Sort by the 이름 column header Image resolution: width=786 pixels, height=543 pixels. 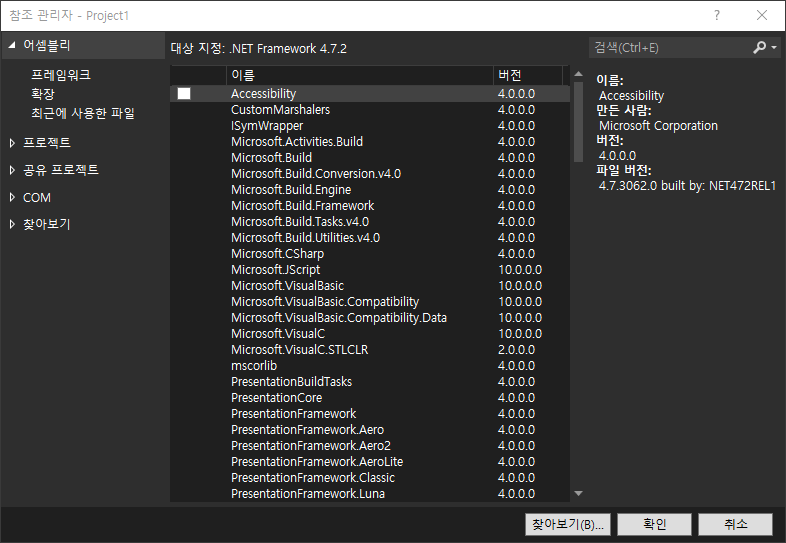point(359,75)
